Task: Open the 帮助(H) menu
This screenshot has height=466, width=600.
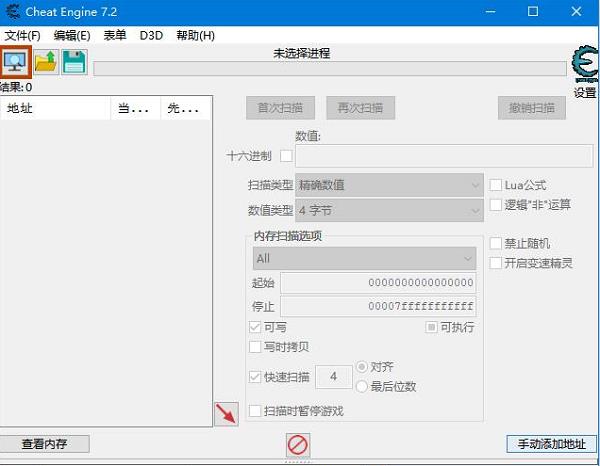Action: pos(195,35)
